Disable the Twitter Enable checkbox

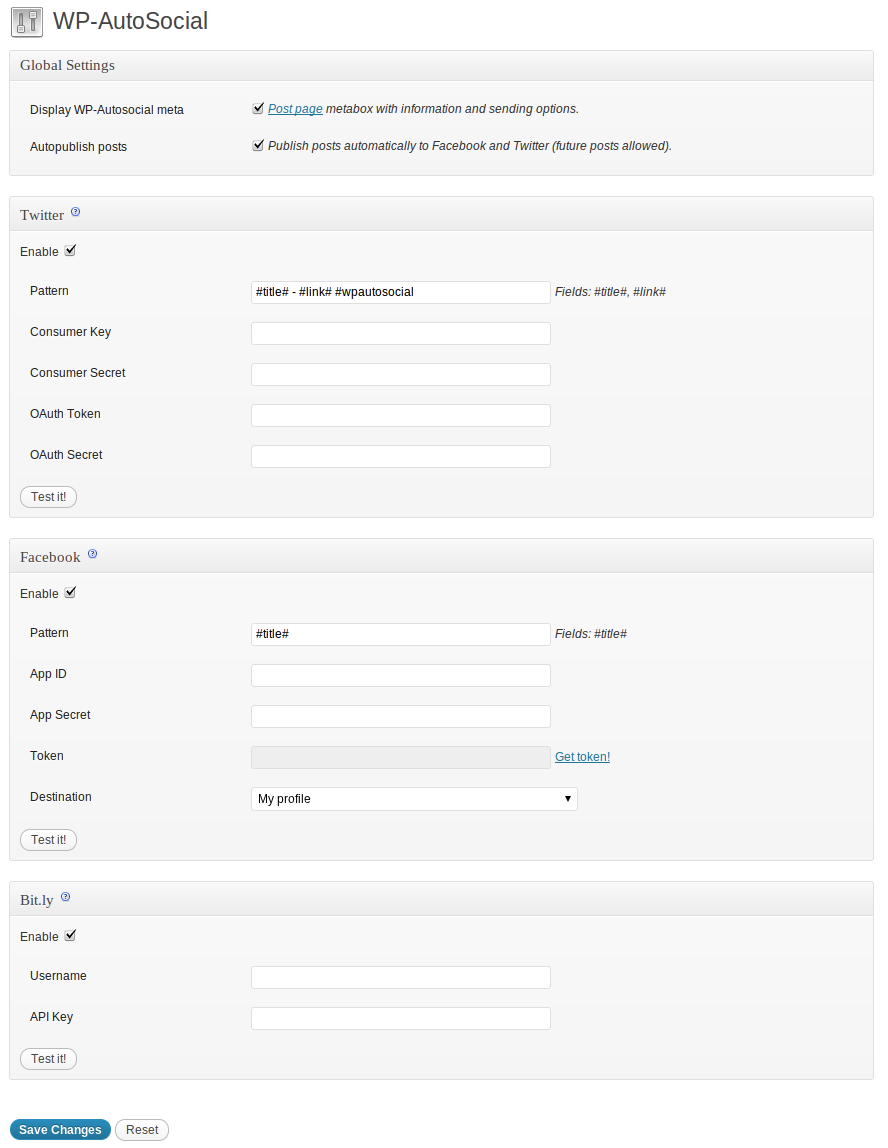click(70, 251)
